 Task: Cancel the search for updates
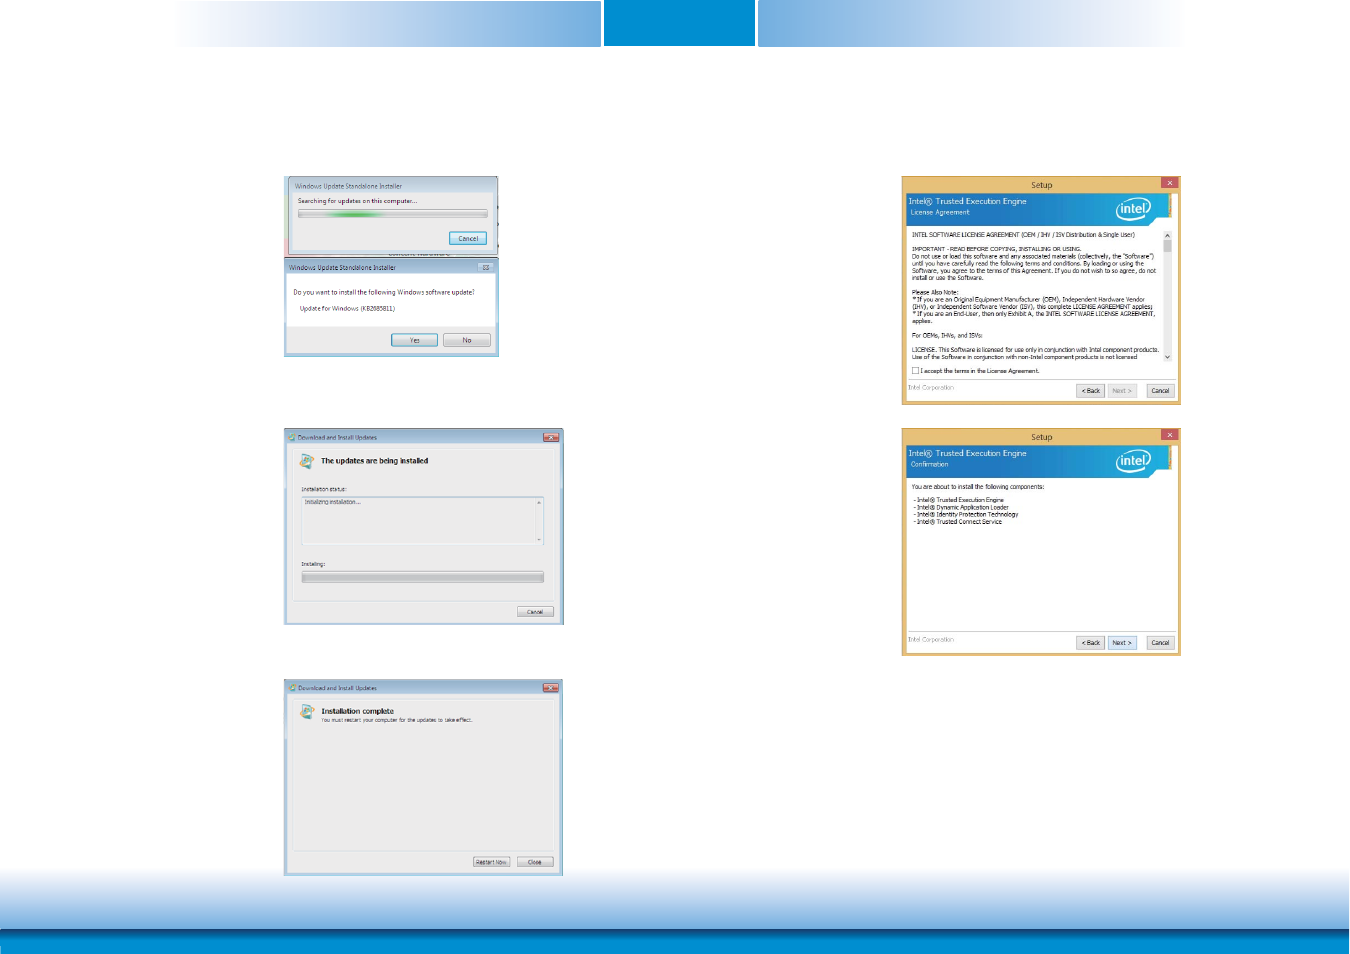[x=468, y=238]
